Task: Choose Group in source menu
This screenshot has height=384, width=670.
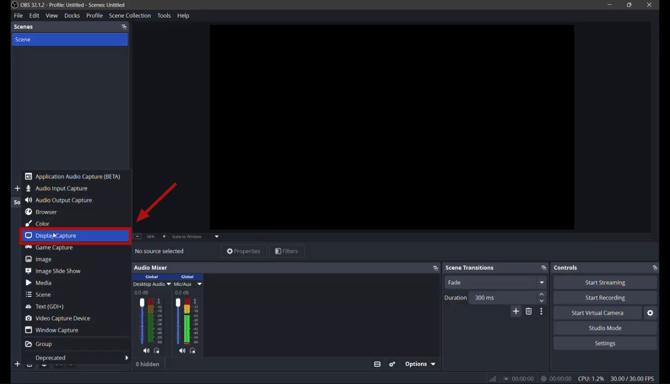Action: pos(76,344)
